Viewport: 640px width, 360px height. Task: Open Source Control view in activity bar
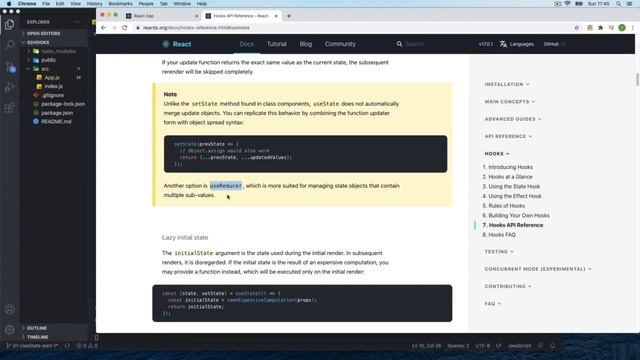[x=10, y=66]
